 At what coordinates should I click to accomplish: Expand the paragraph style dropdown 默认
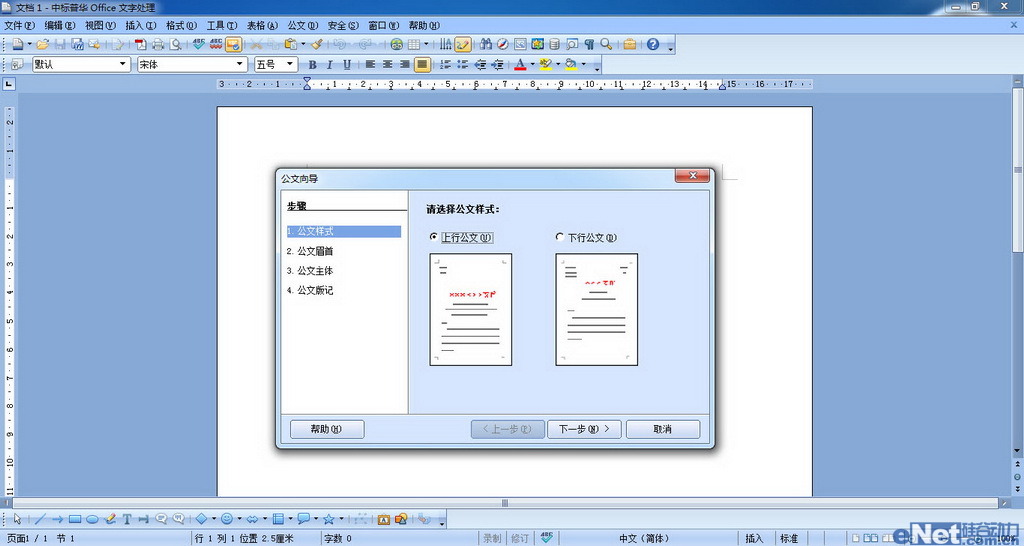click(x=124, y=64)
